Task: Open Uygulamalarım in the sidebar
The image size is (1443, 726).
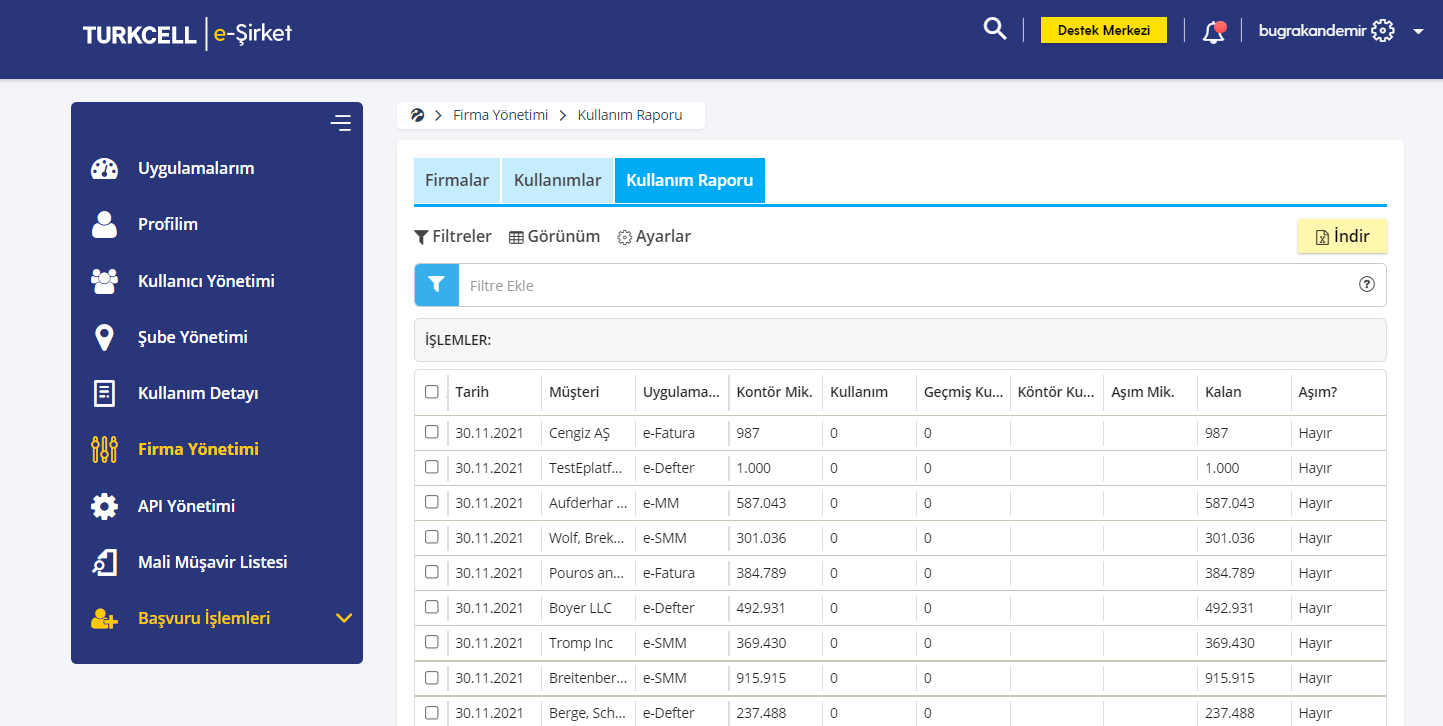Action: pos(196,168)
